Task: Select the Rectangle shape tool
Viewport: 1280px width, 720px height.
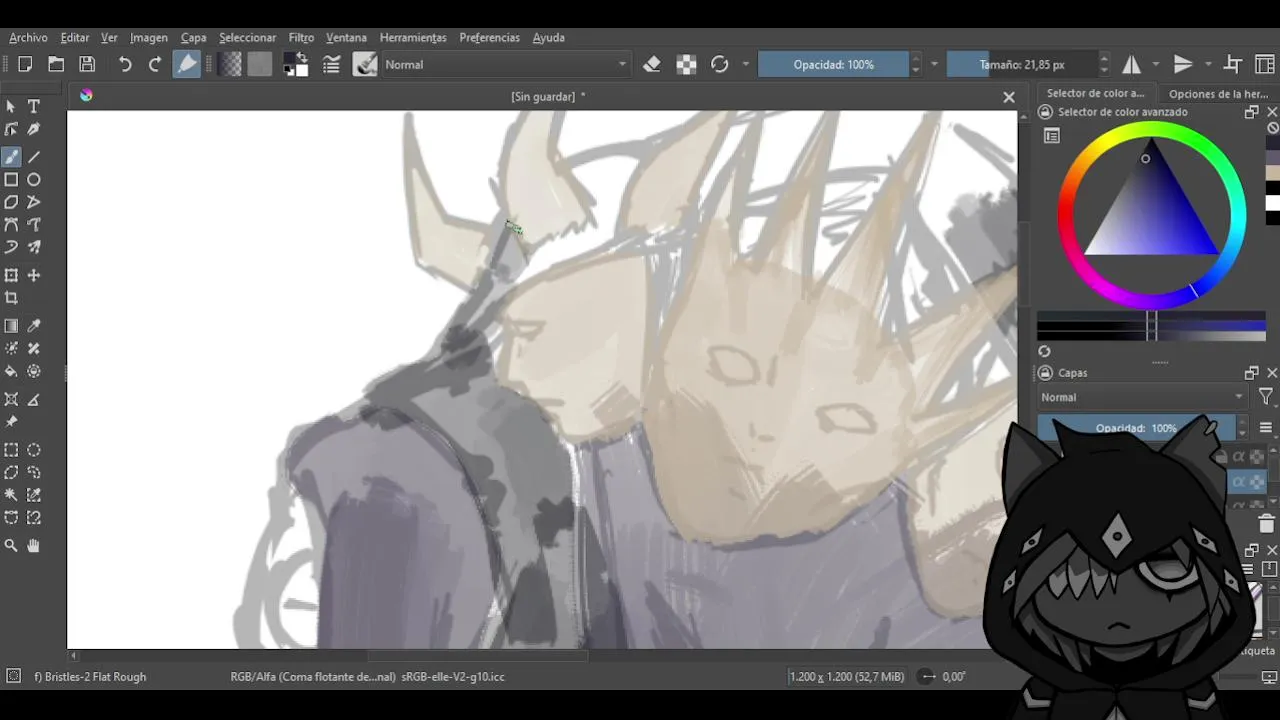Action: 11,180
